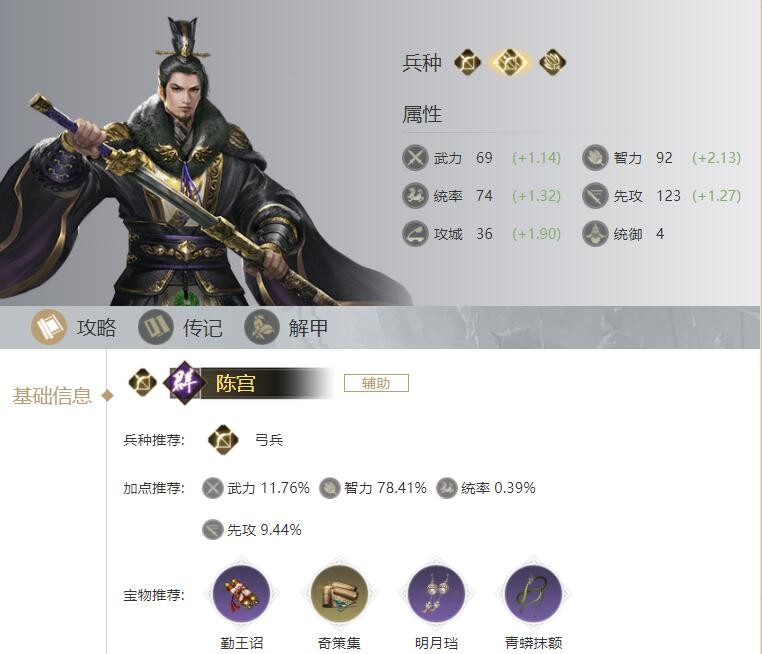
Task: Click the 辅助 role tag button
Action: (x=376, y=383)
